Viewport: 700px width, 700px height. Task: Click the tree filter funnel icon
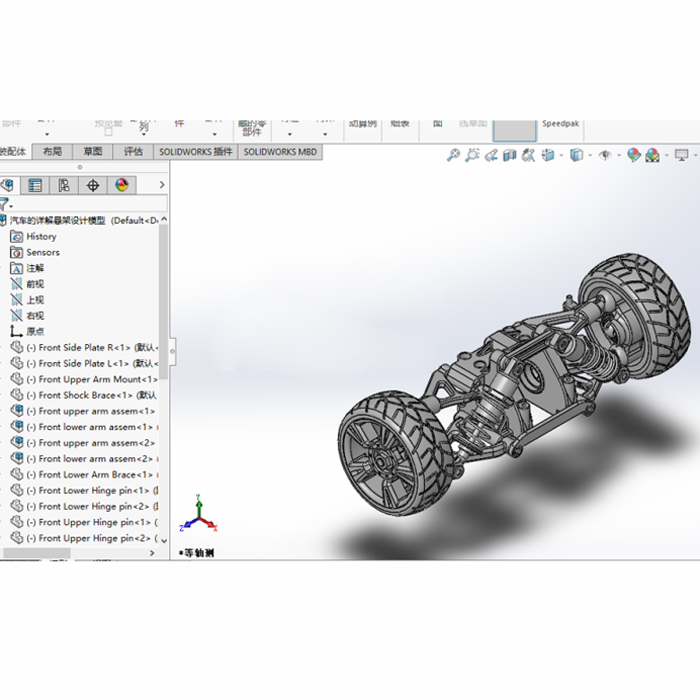pyautogui.click(x=4, y=204)
